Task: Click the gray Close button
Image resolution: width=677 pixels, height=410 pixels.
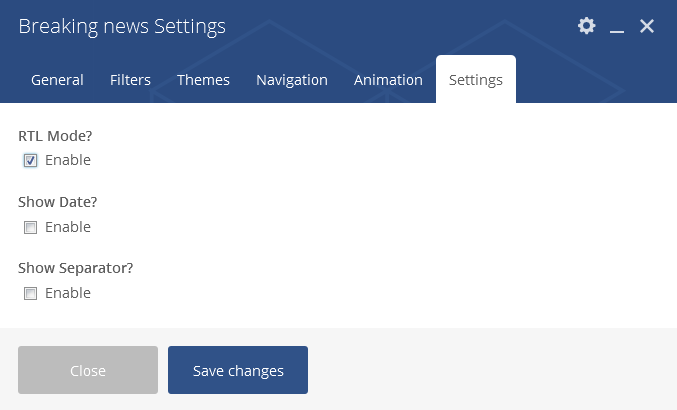Action: [x=88, y=370]
